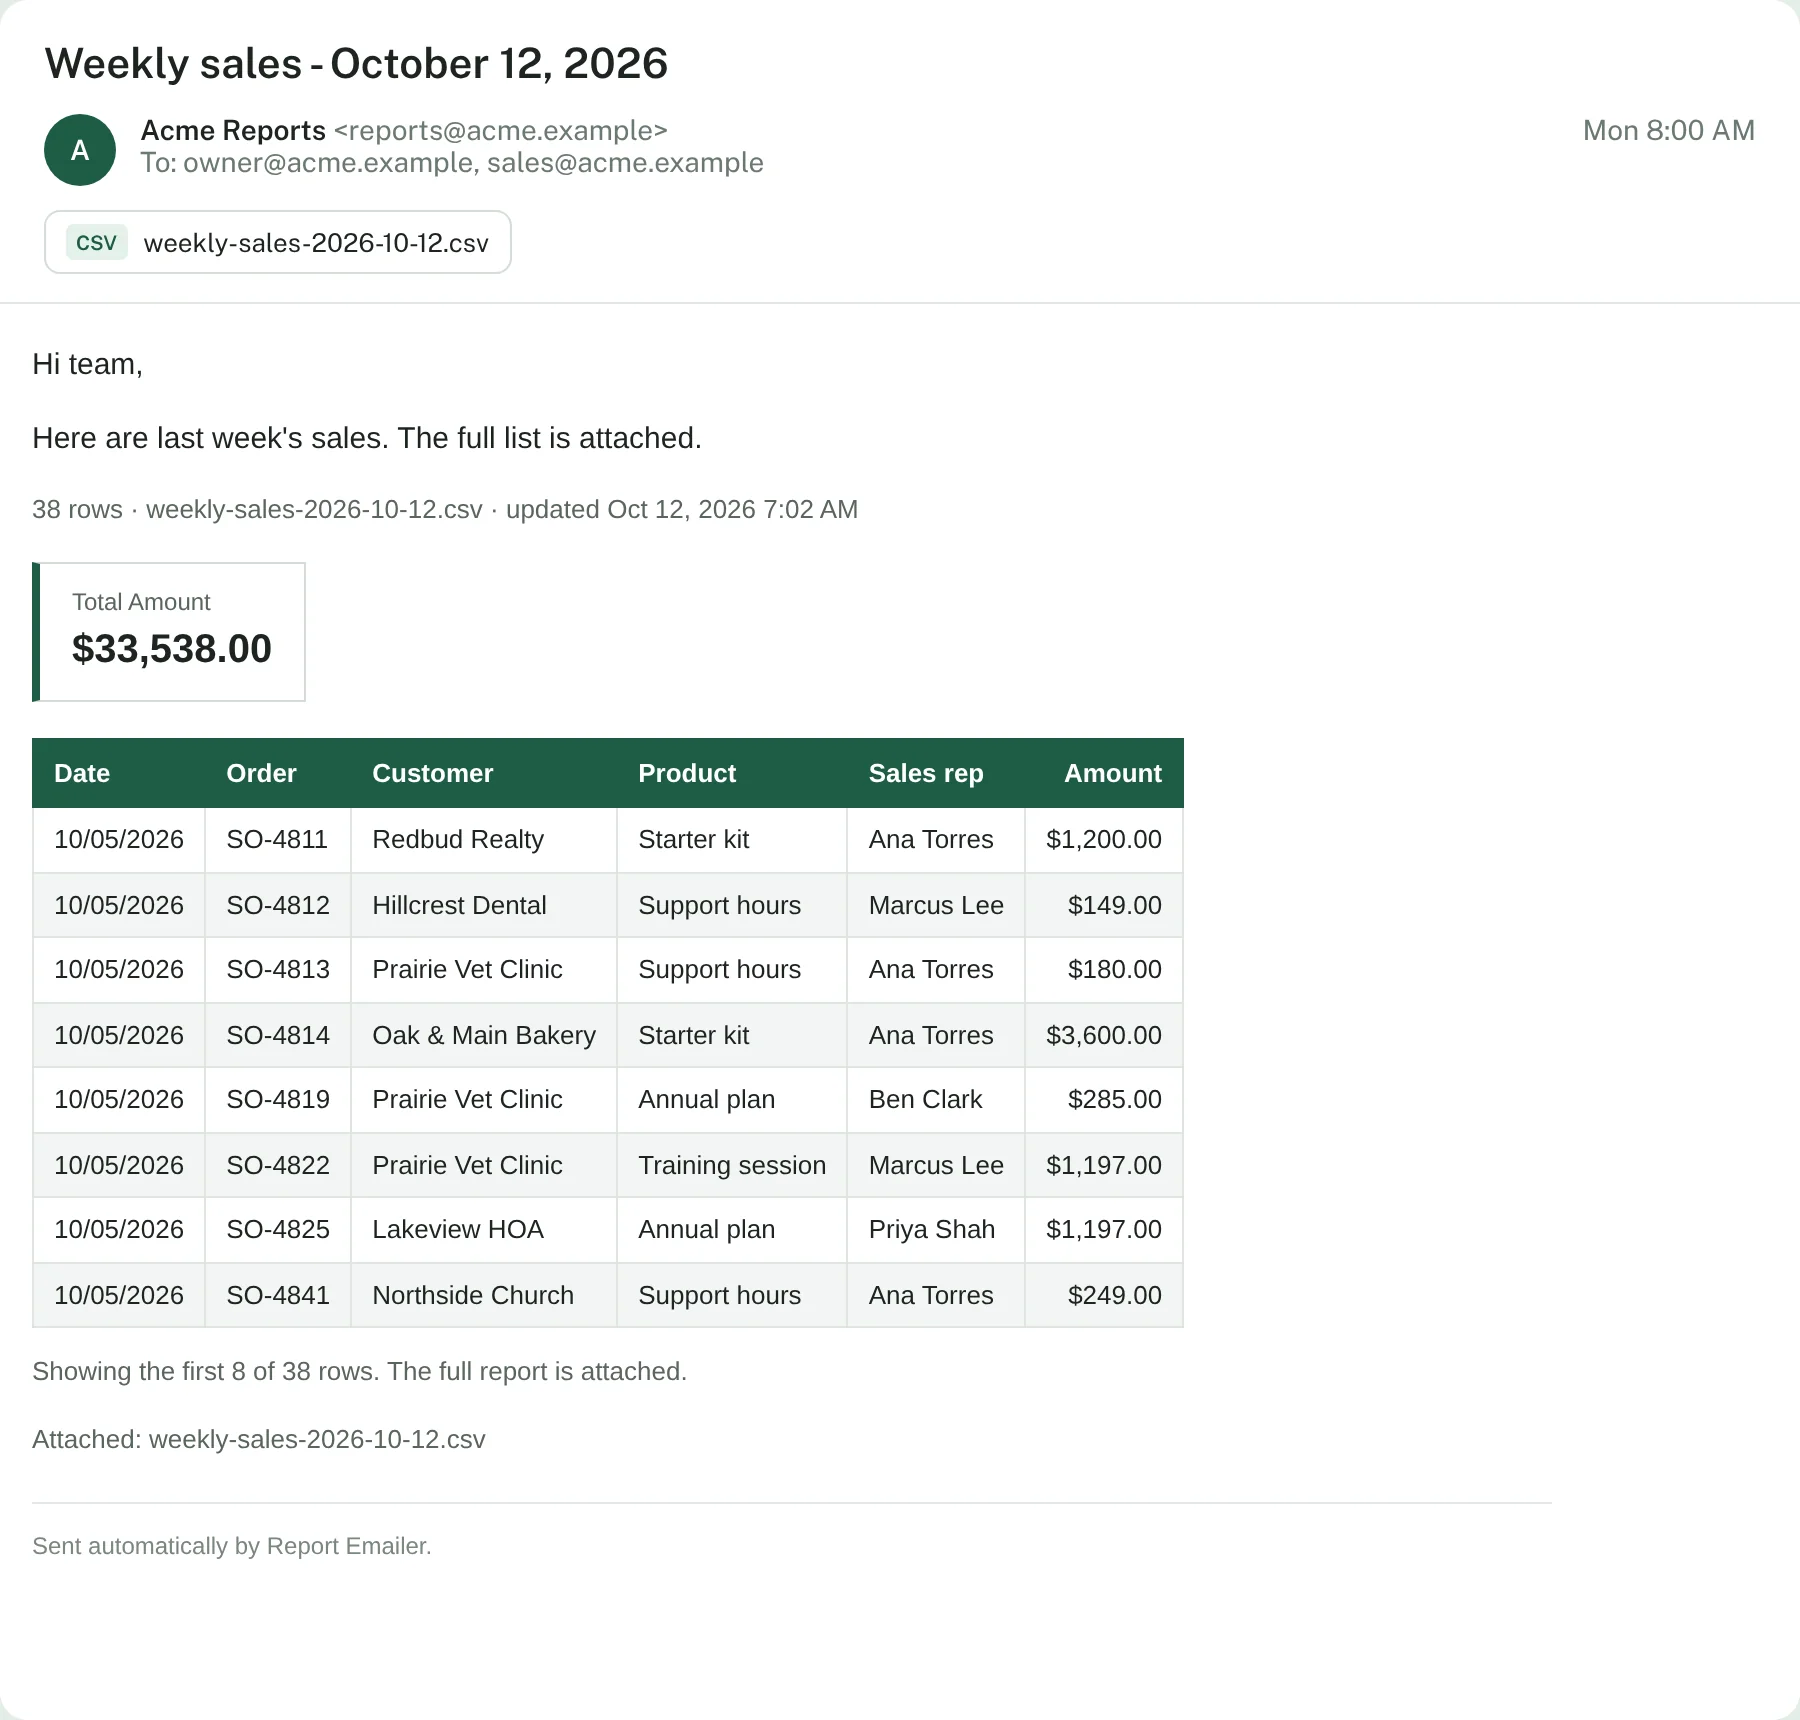1800x1720 pixels.
Task: Select order cell SO-4811
Action: click(278, 840)
